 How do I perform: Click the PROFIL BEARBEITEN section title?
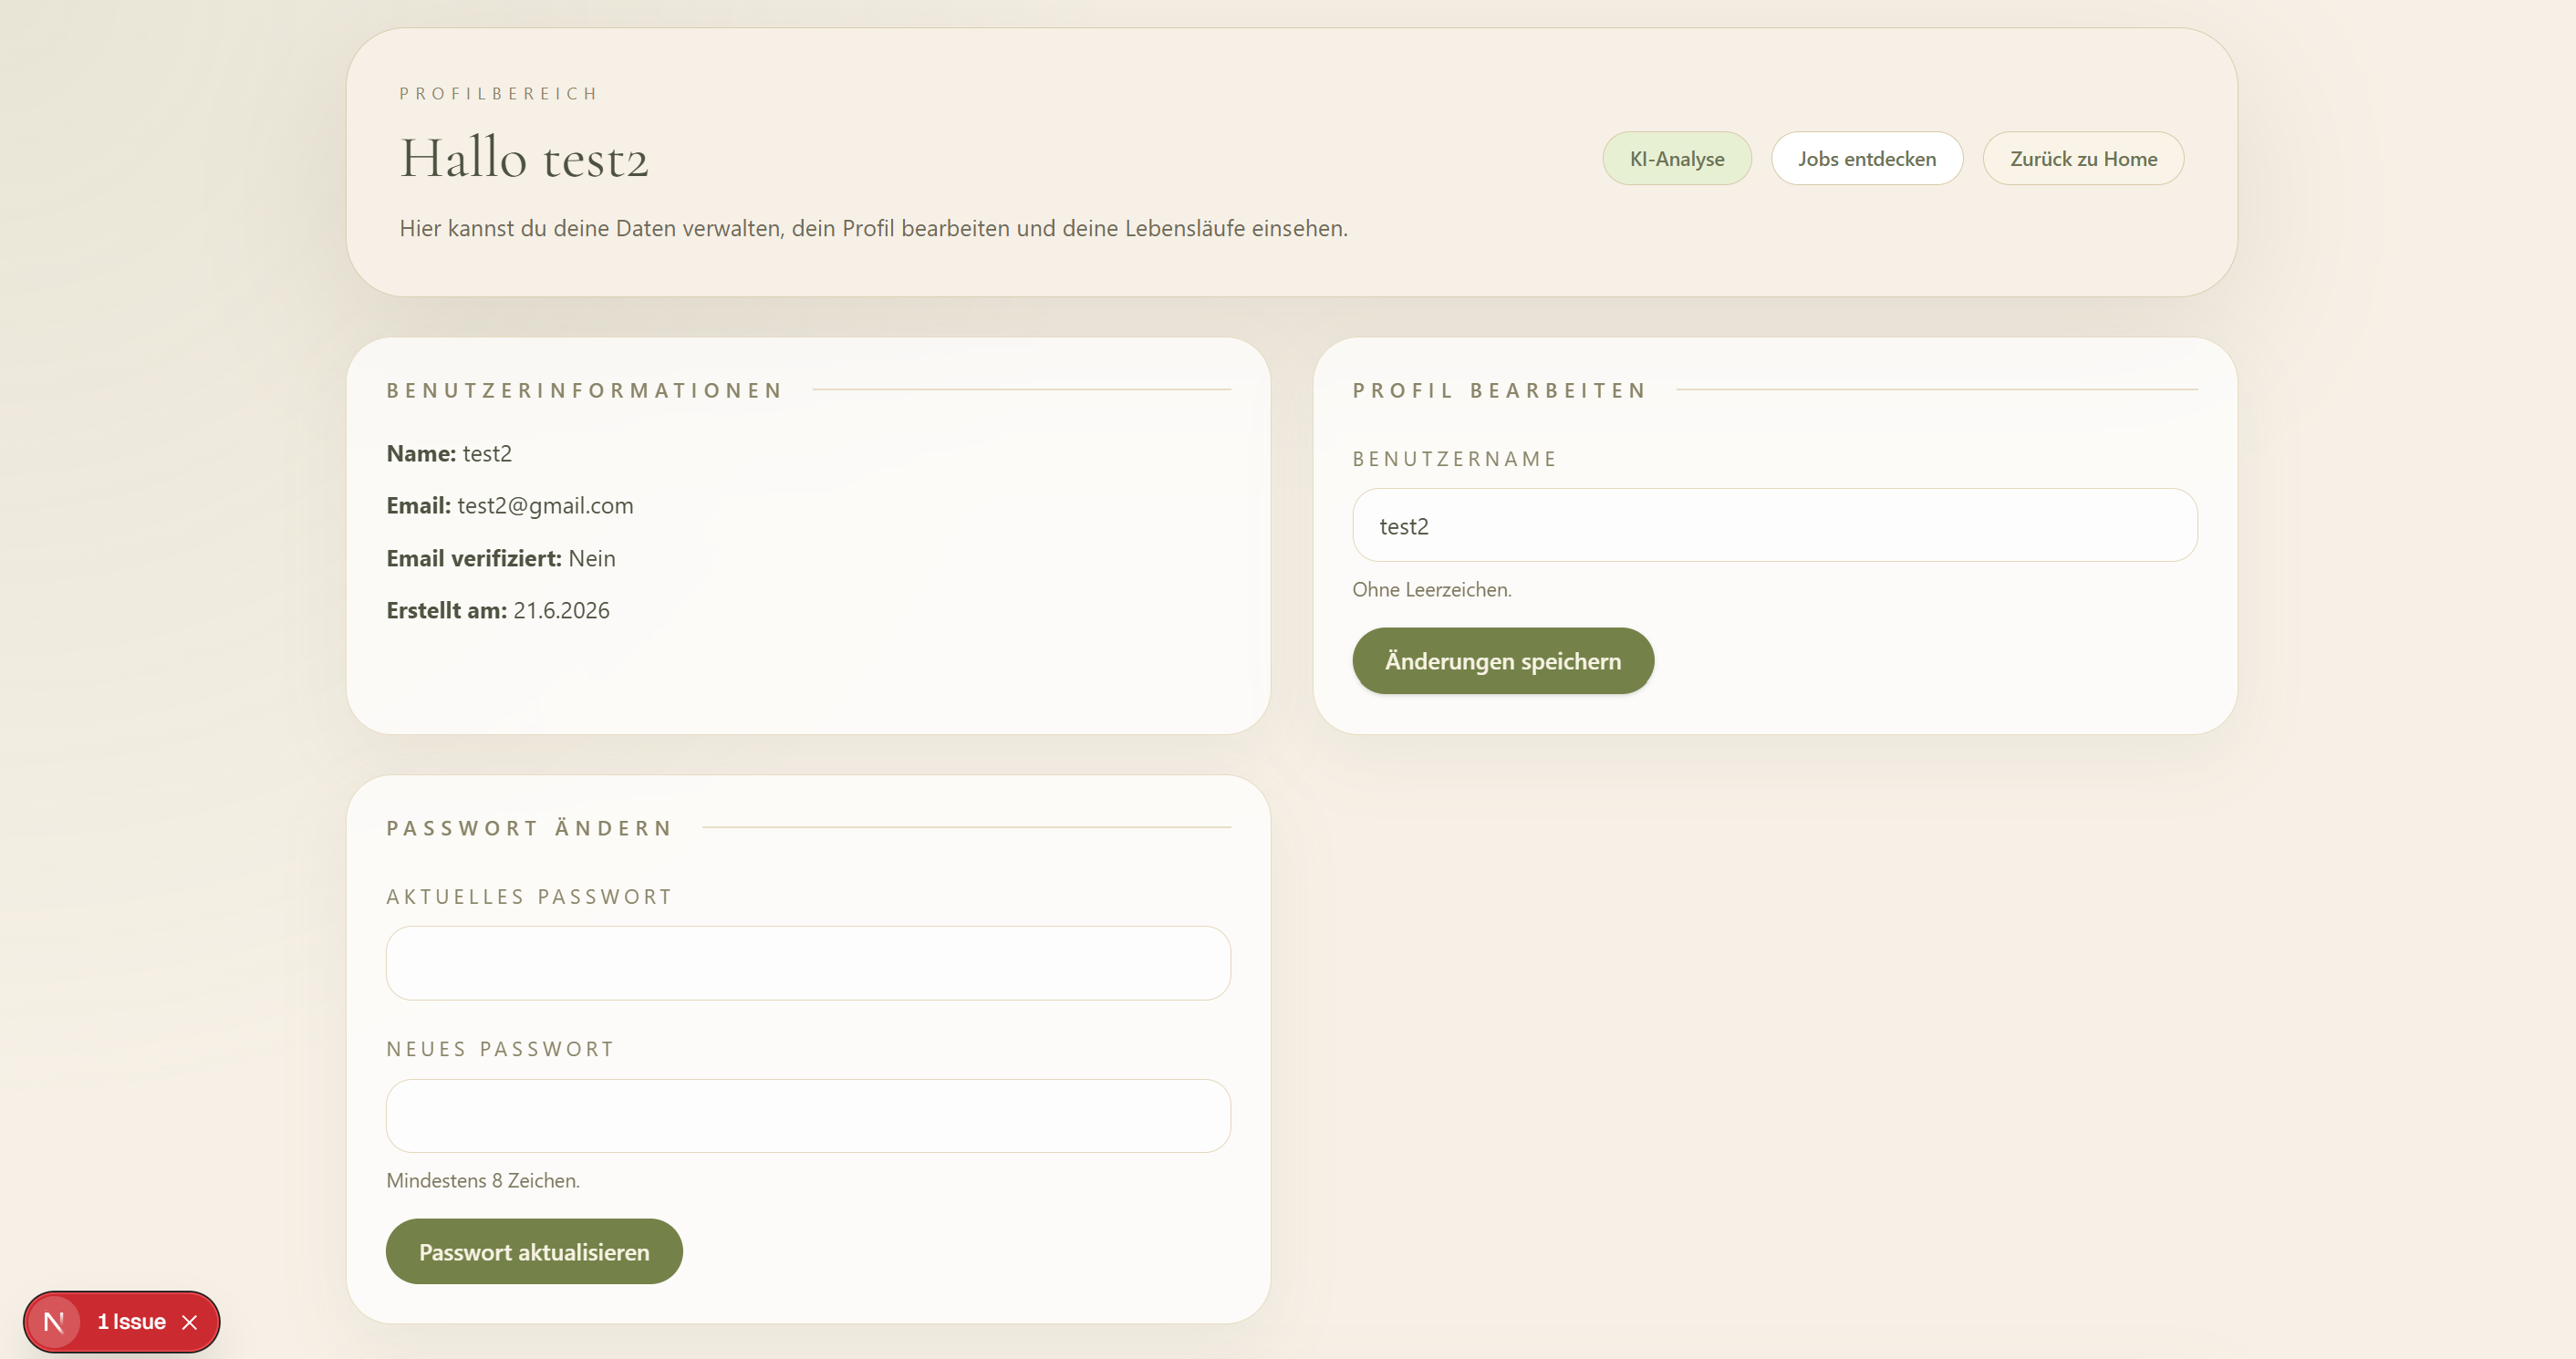[x=1498, y=390]
